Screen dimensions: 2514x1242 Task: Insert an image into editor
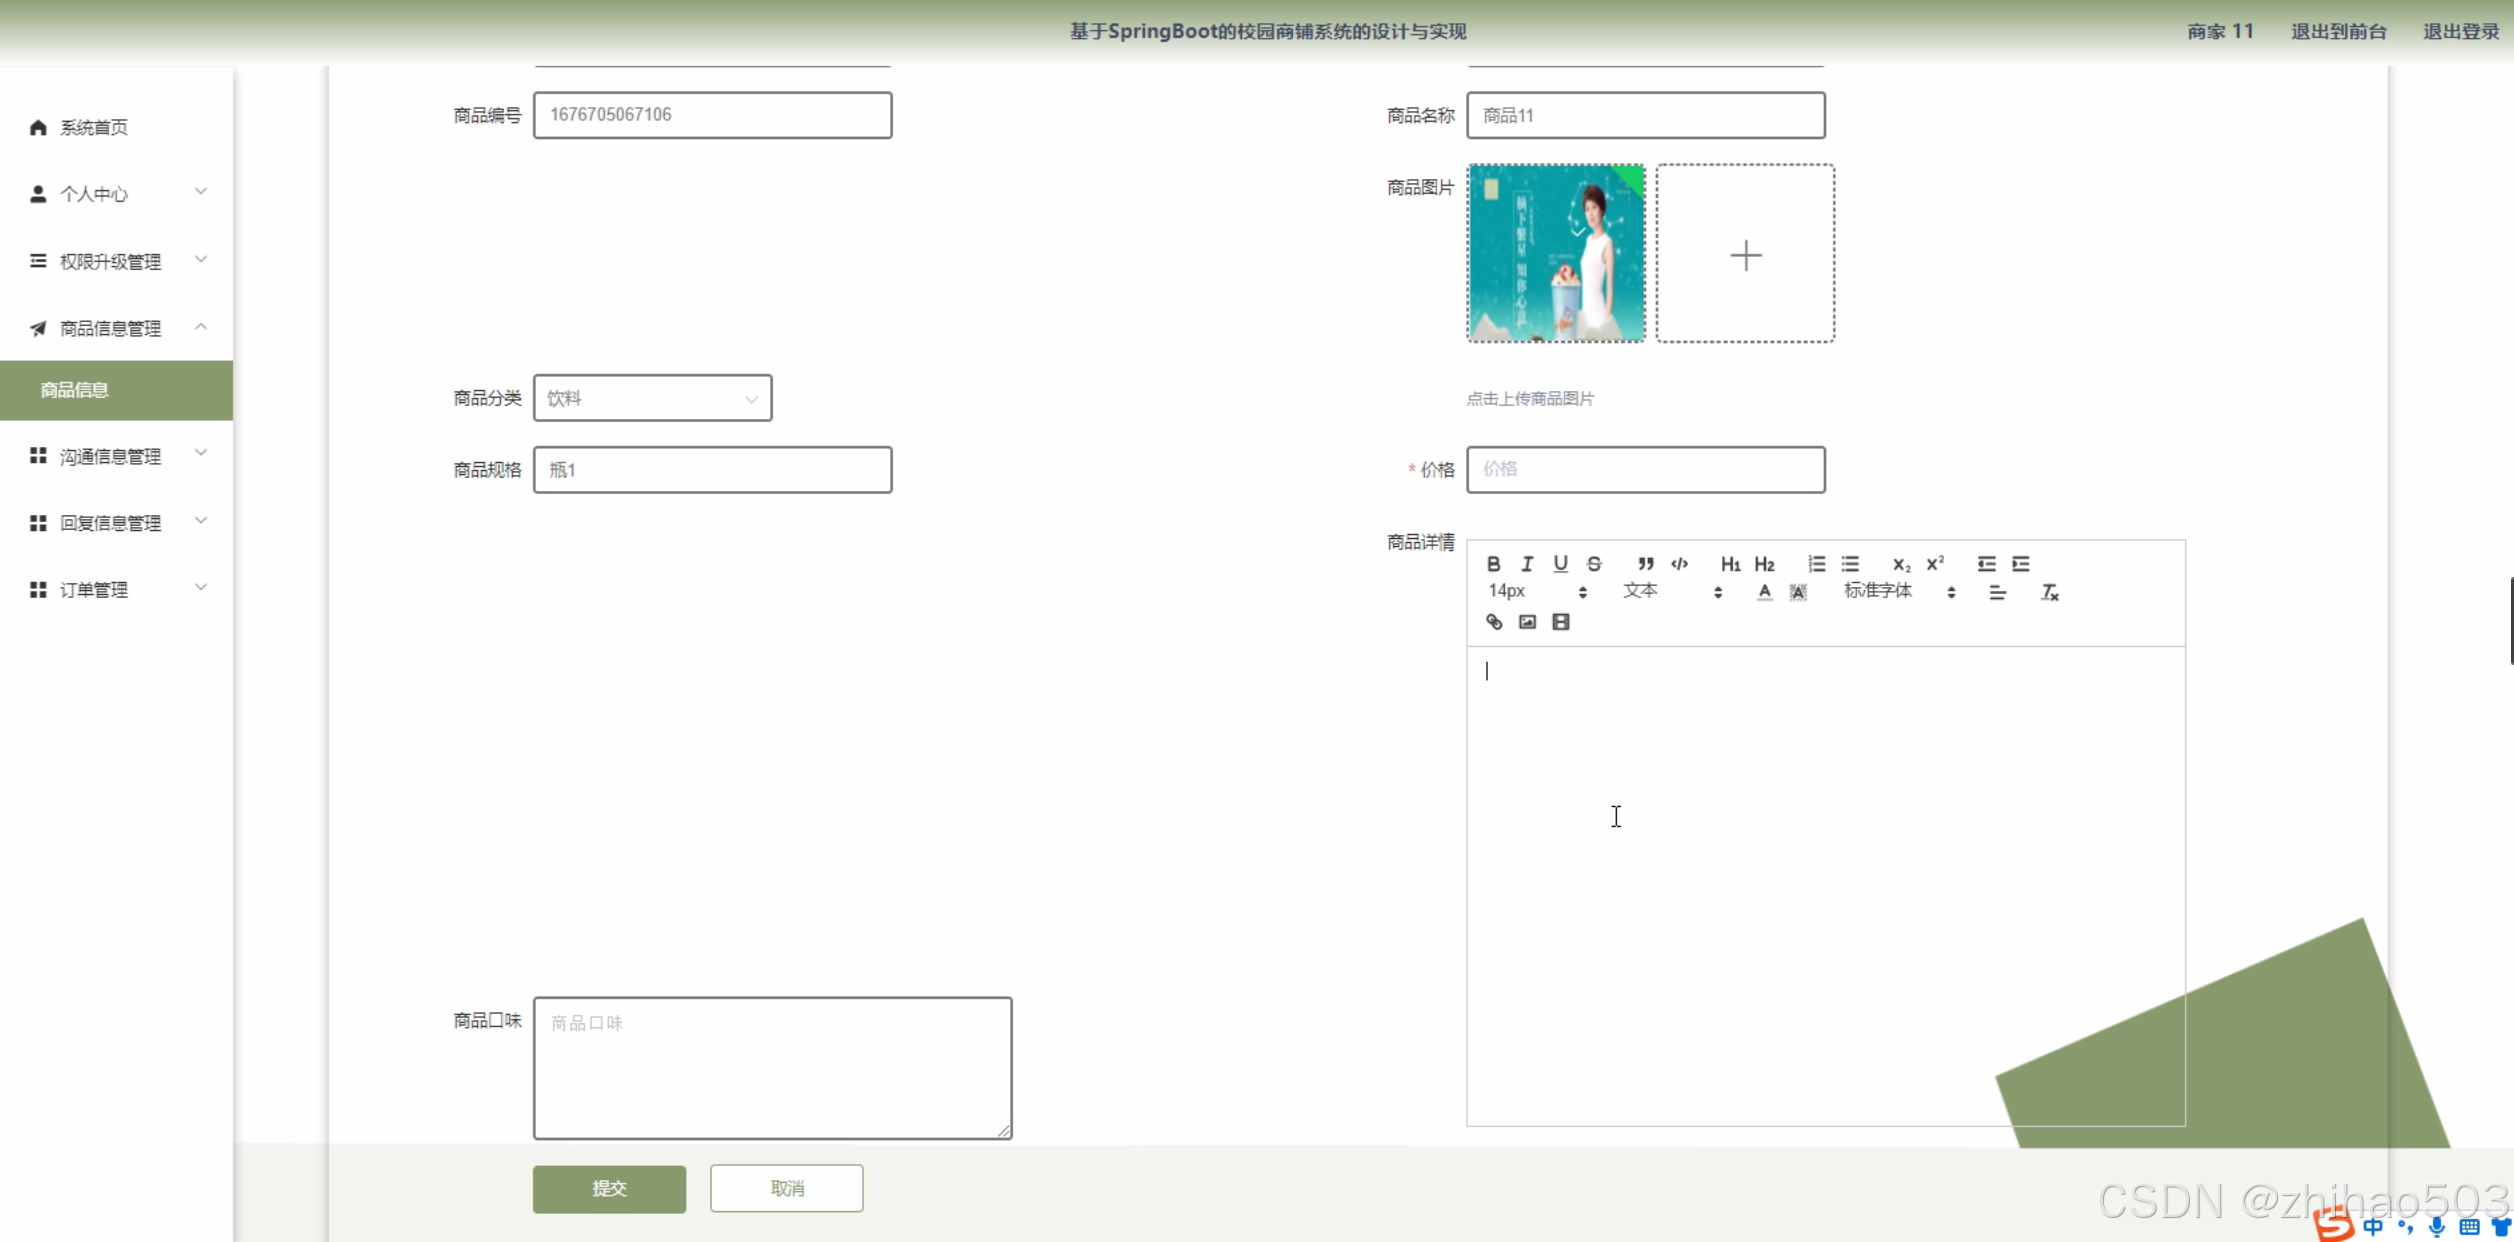(x=1527, y=622)
